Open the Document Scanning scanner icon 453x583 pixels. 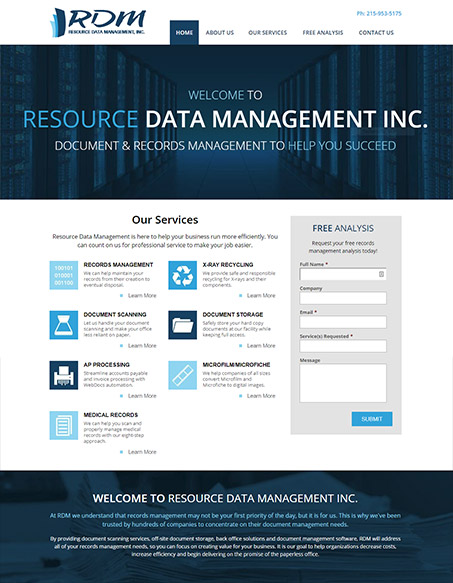(x=64, y=325)
